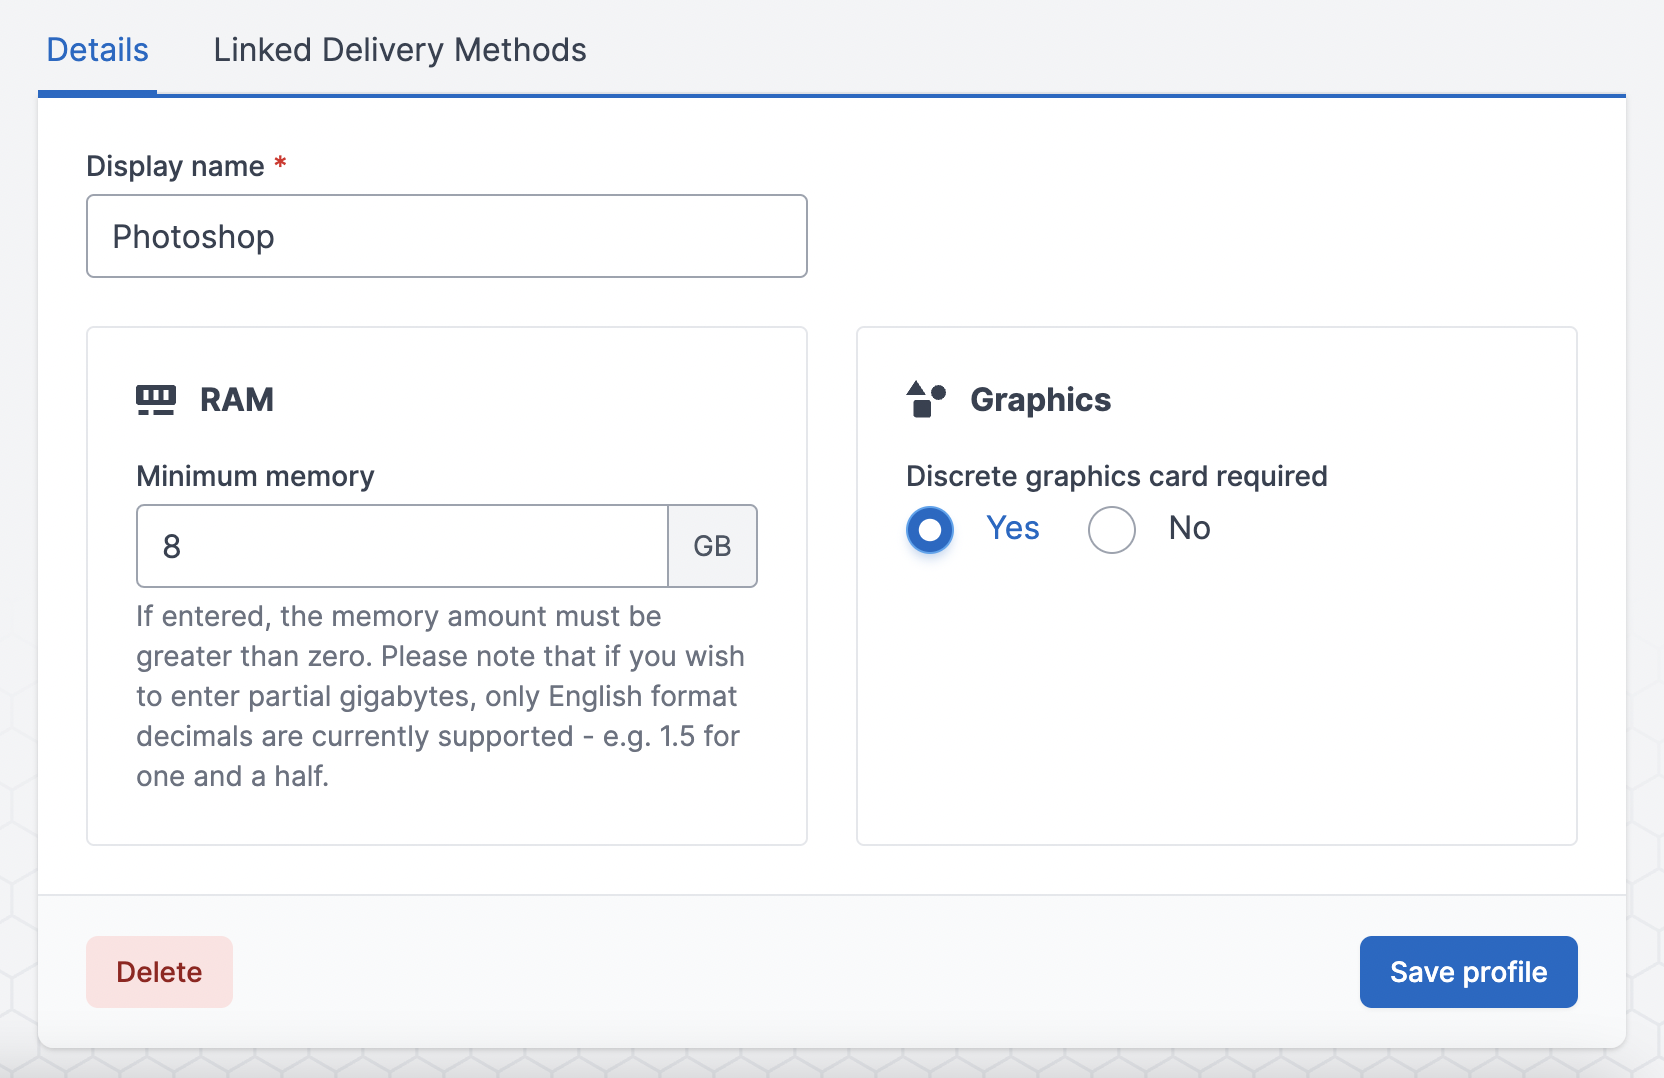Switch to the Details tab
This screenshot has width=1664, height=1078.
click(x=97, y=50)
